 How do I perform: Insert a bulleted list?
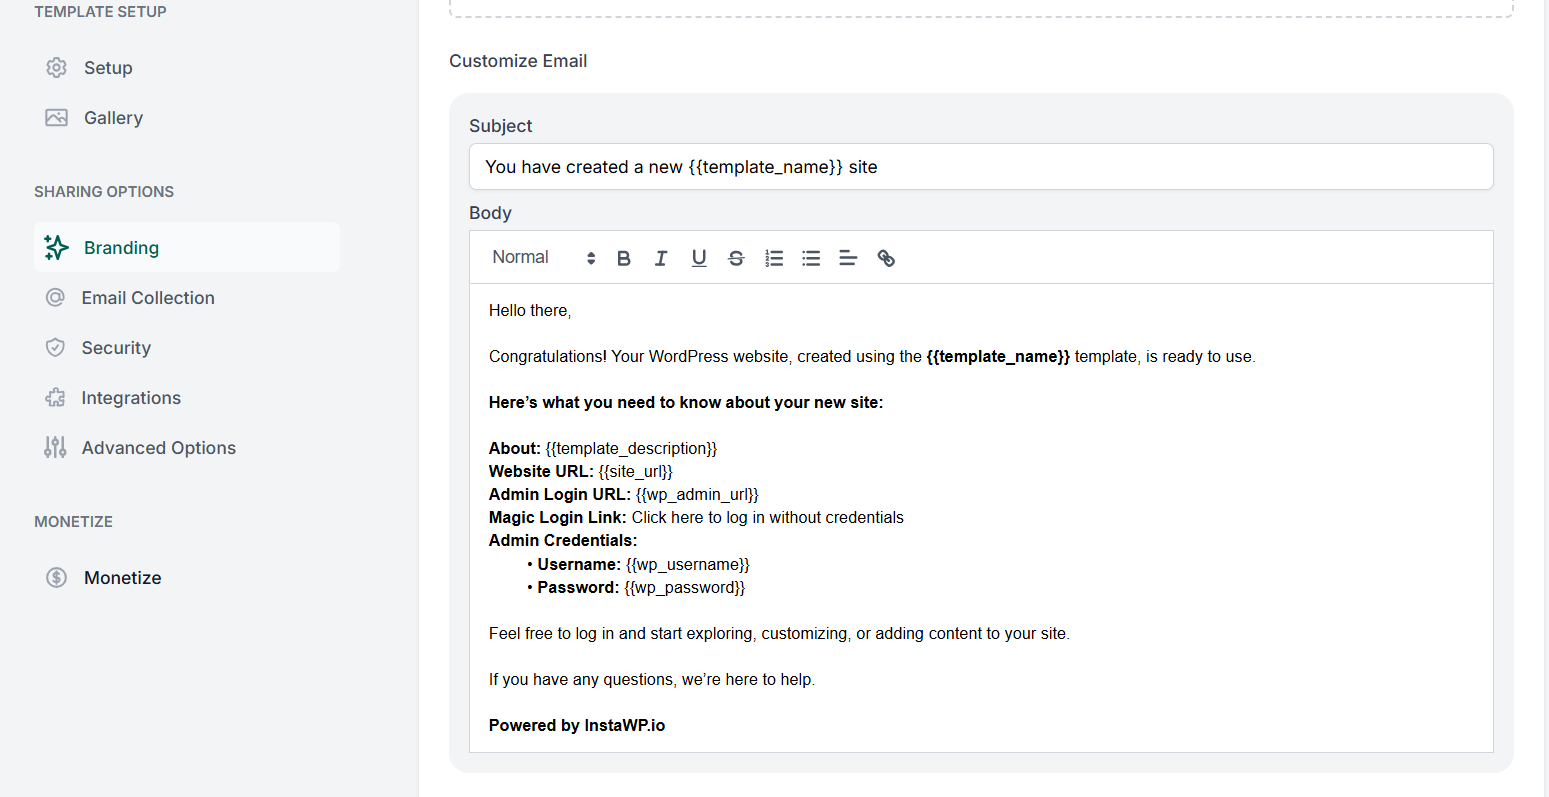811,258
